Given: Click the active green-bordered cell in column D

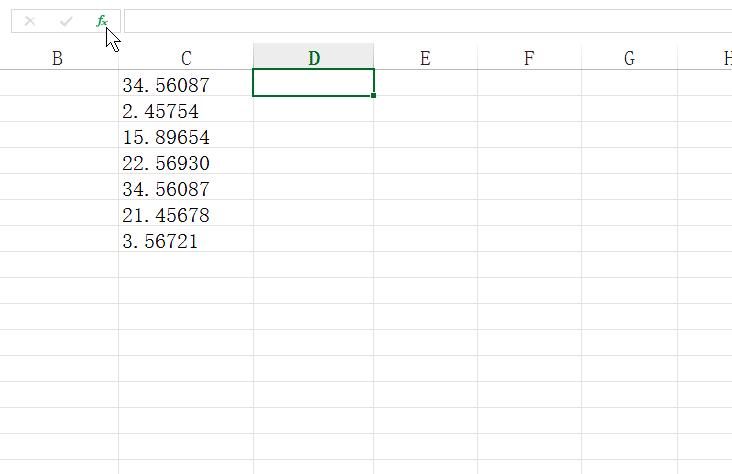Looking at the screenshot, I should (314, 83).
